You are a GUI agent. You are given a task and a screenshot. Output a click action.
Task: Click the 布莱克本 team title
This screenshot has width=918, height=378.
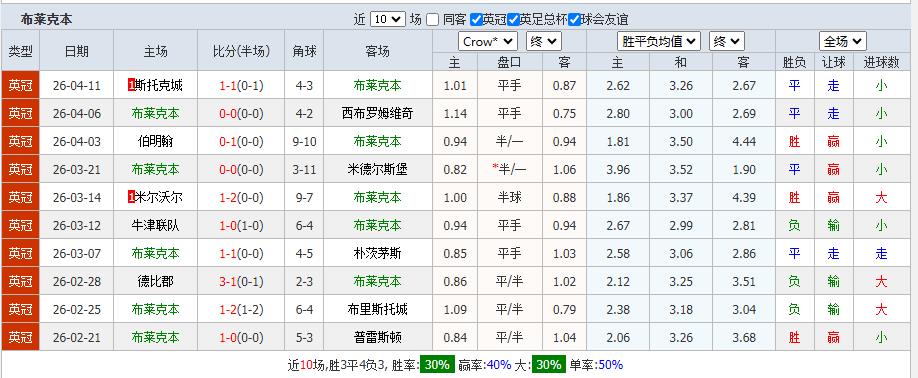pyautogui.click(x=46, y=19)
